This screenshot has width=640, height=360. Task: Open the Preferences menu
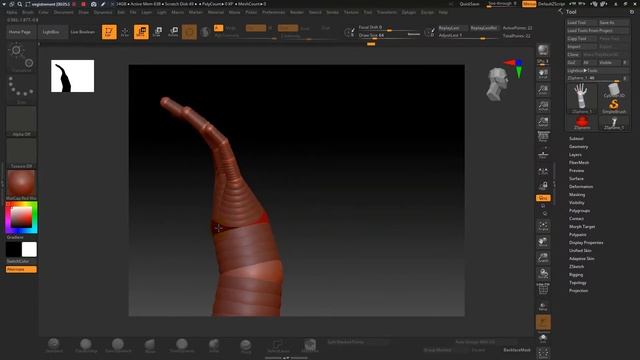coord(273,12)
